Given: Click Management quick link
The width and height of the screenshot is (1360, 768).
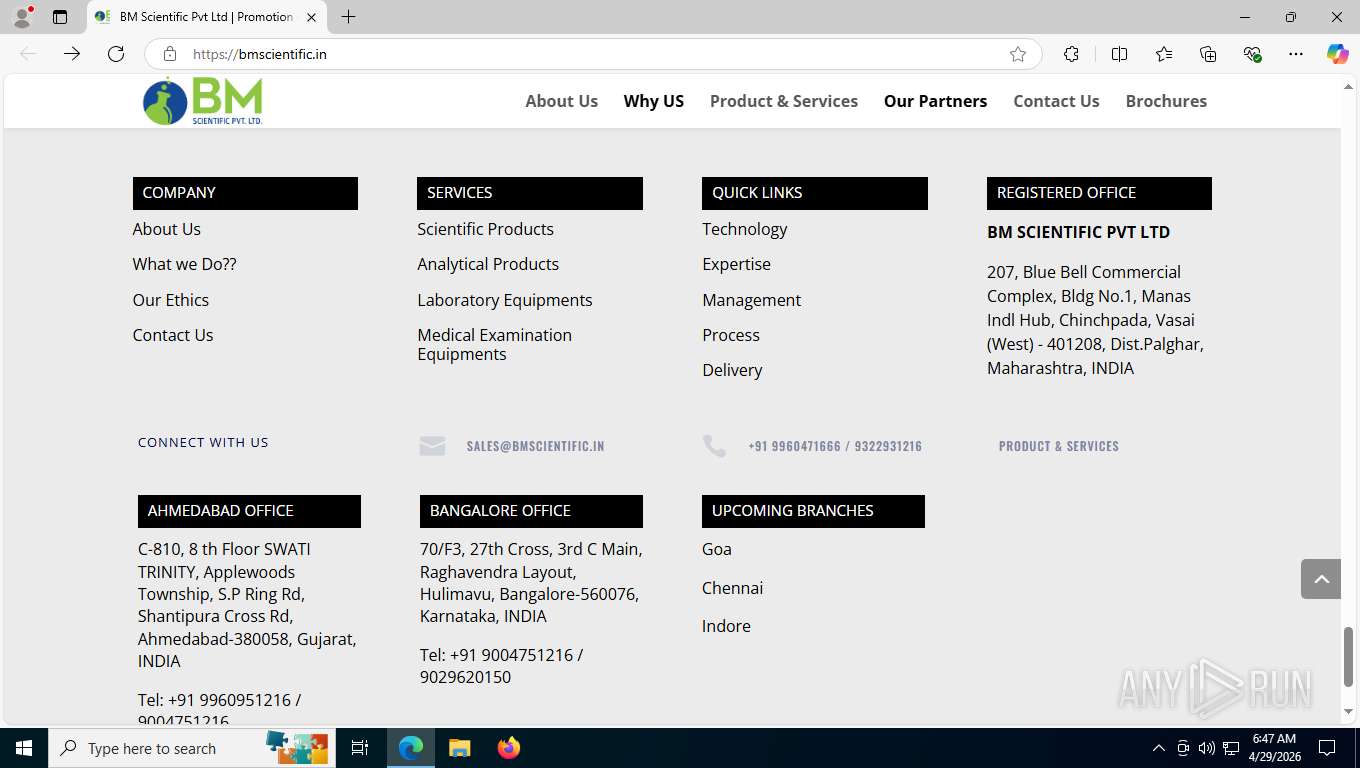Looking at the screenshot, I should 752,300.
